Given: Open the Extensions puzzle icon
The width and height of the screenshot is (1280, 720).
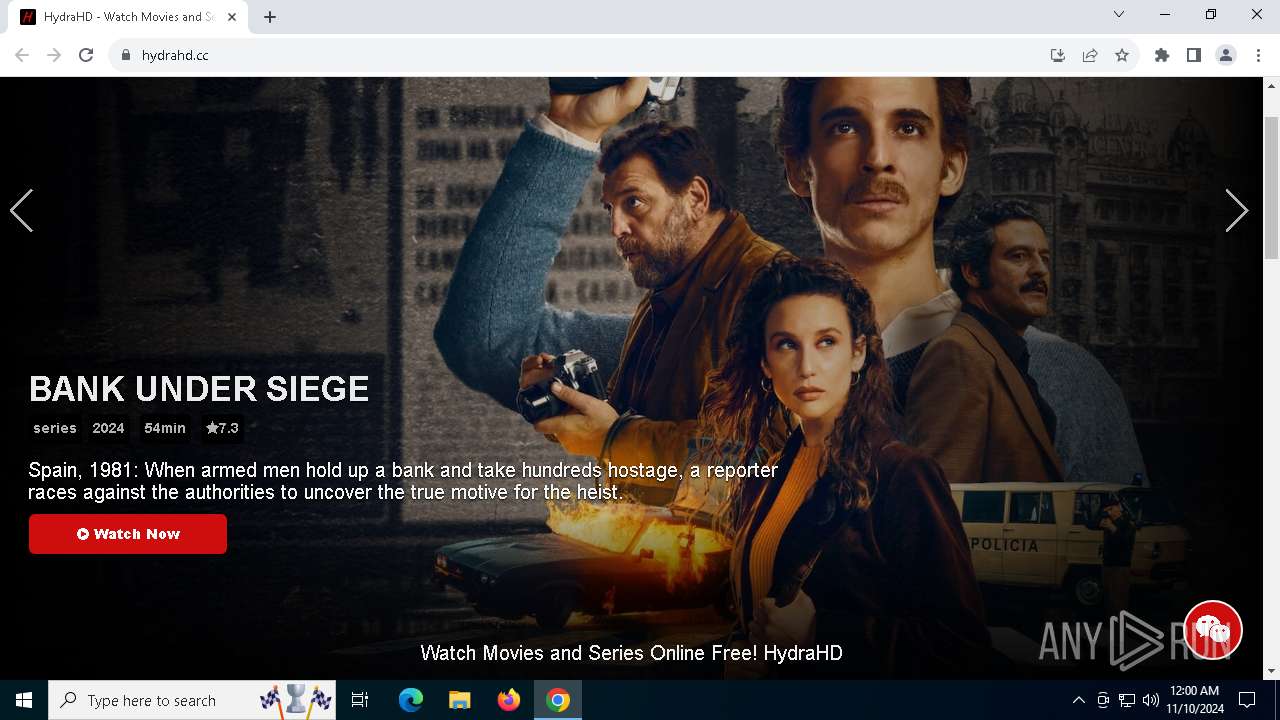Looking at the screenshot, I should coord(1162,55).
